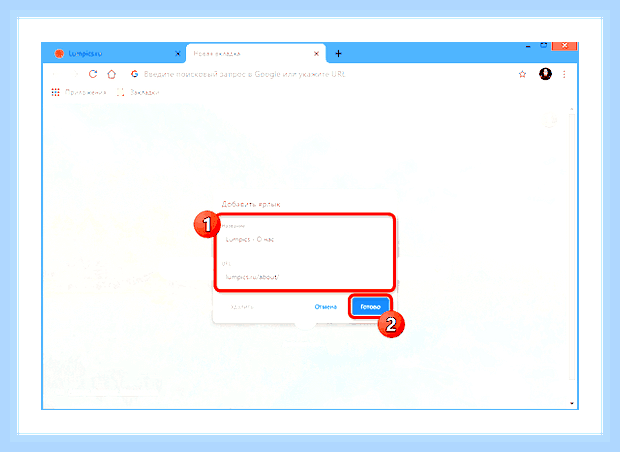Open the Приложения apps shortcut
Viewport: 620px width, 452px height.
click(79, 92)
